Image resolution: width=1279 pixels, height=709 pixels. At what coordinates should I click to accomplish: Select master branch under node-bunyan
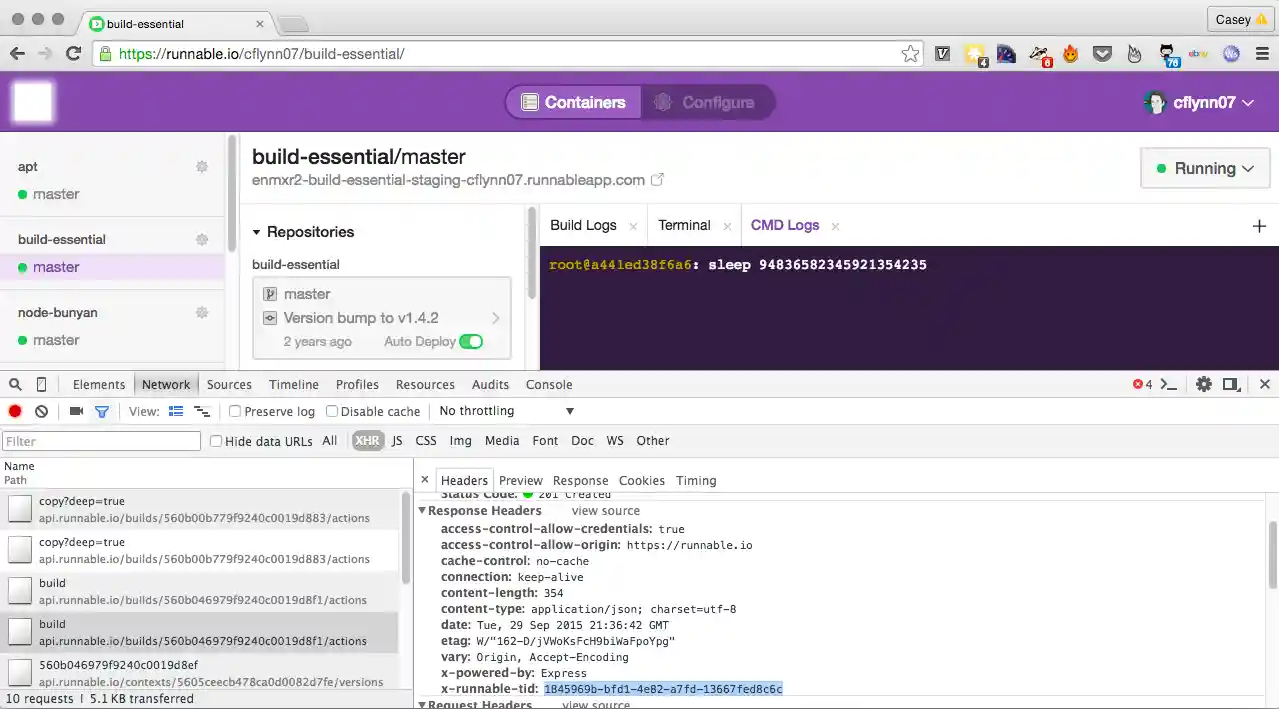click(x=56, y=340)
